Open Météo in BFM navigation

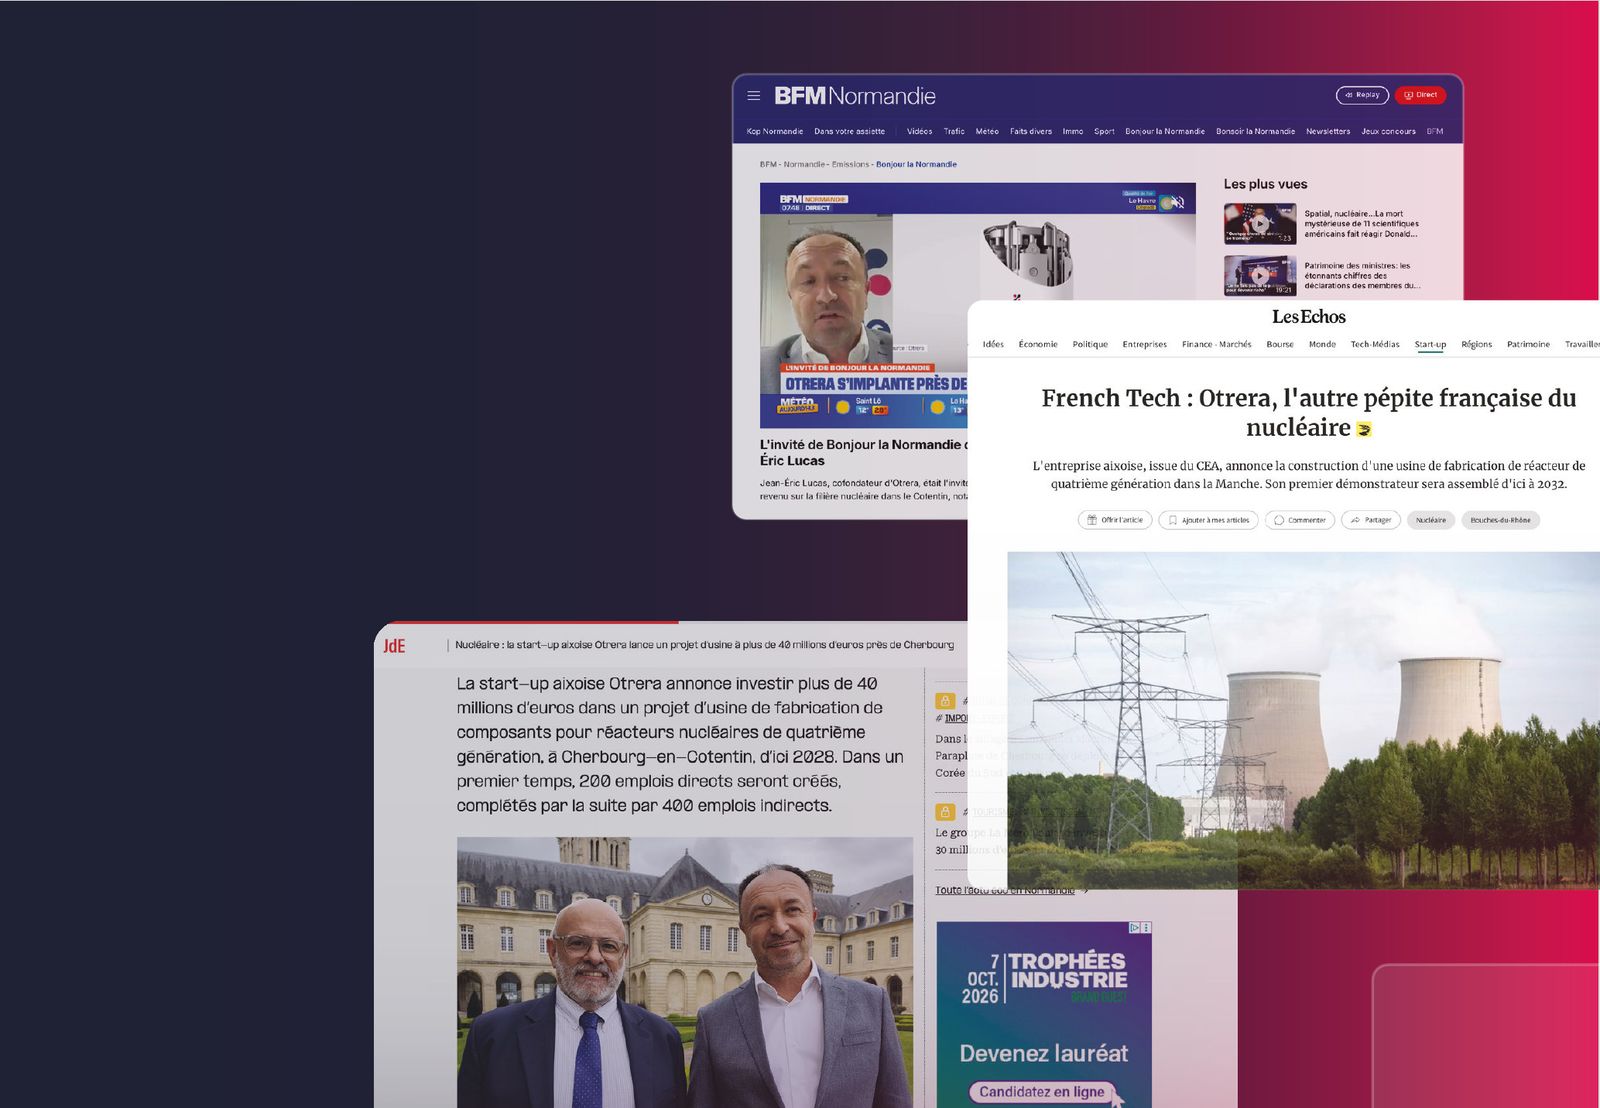[987, 131]
